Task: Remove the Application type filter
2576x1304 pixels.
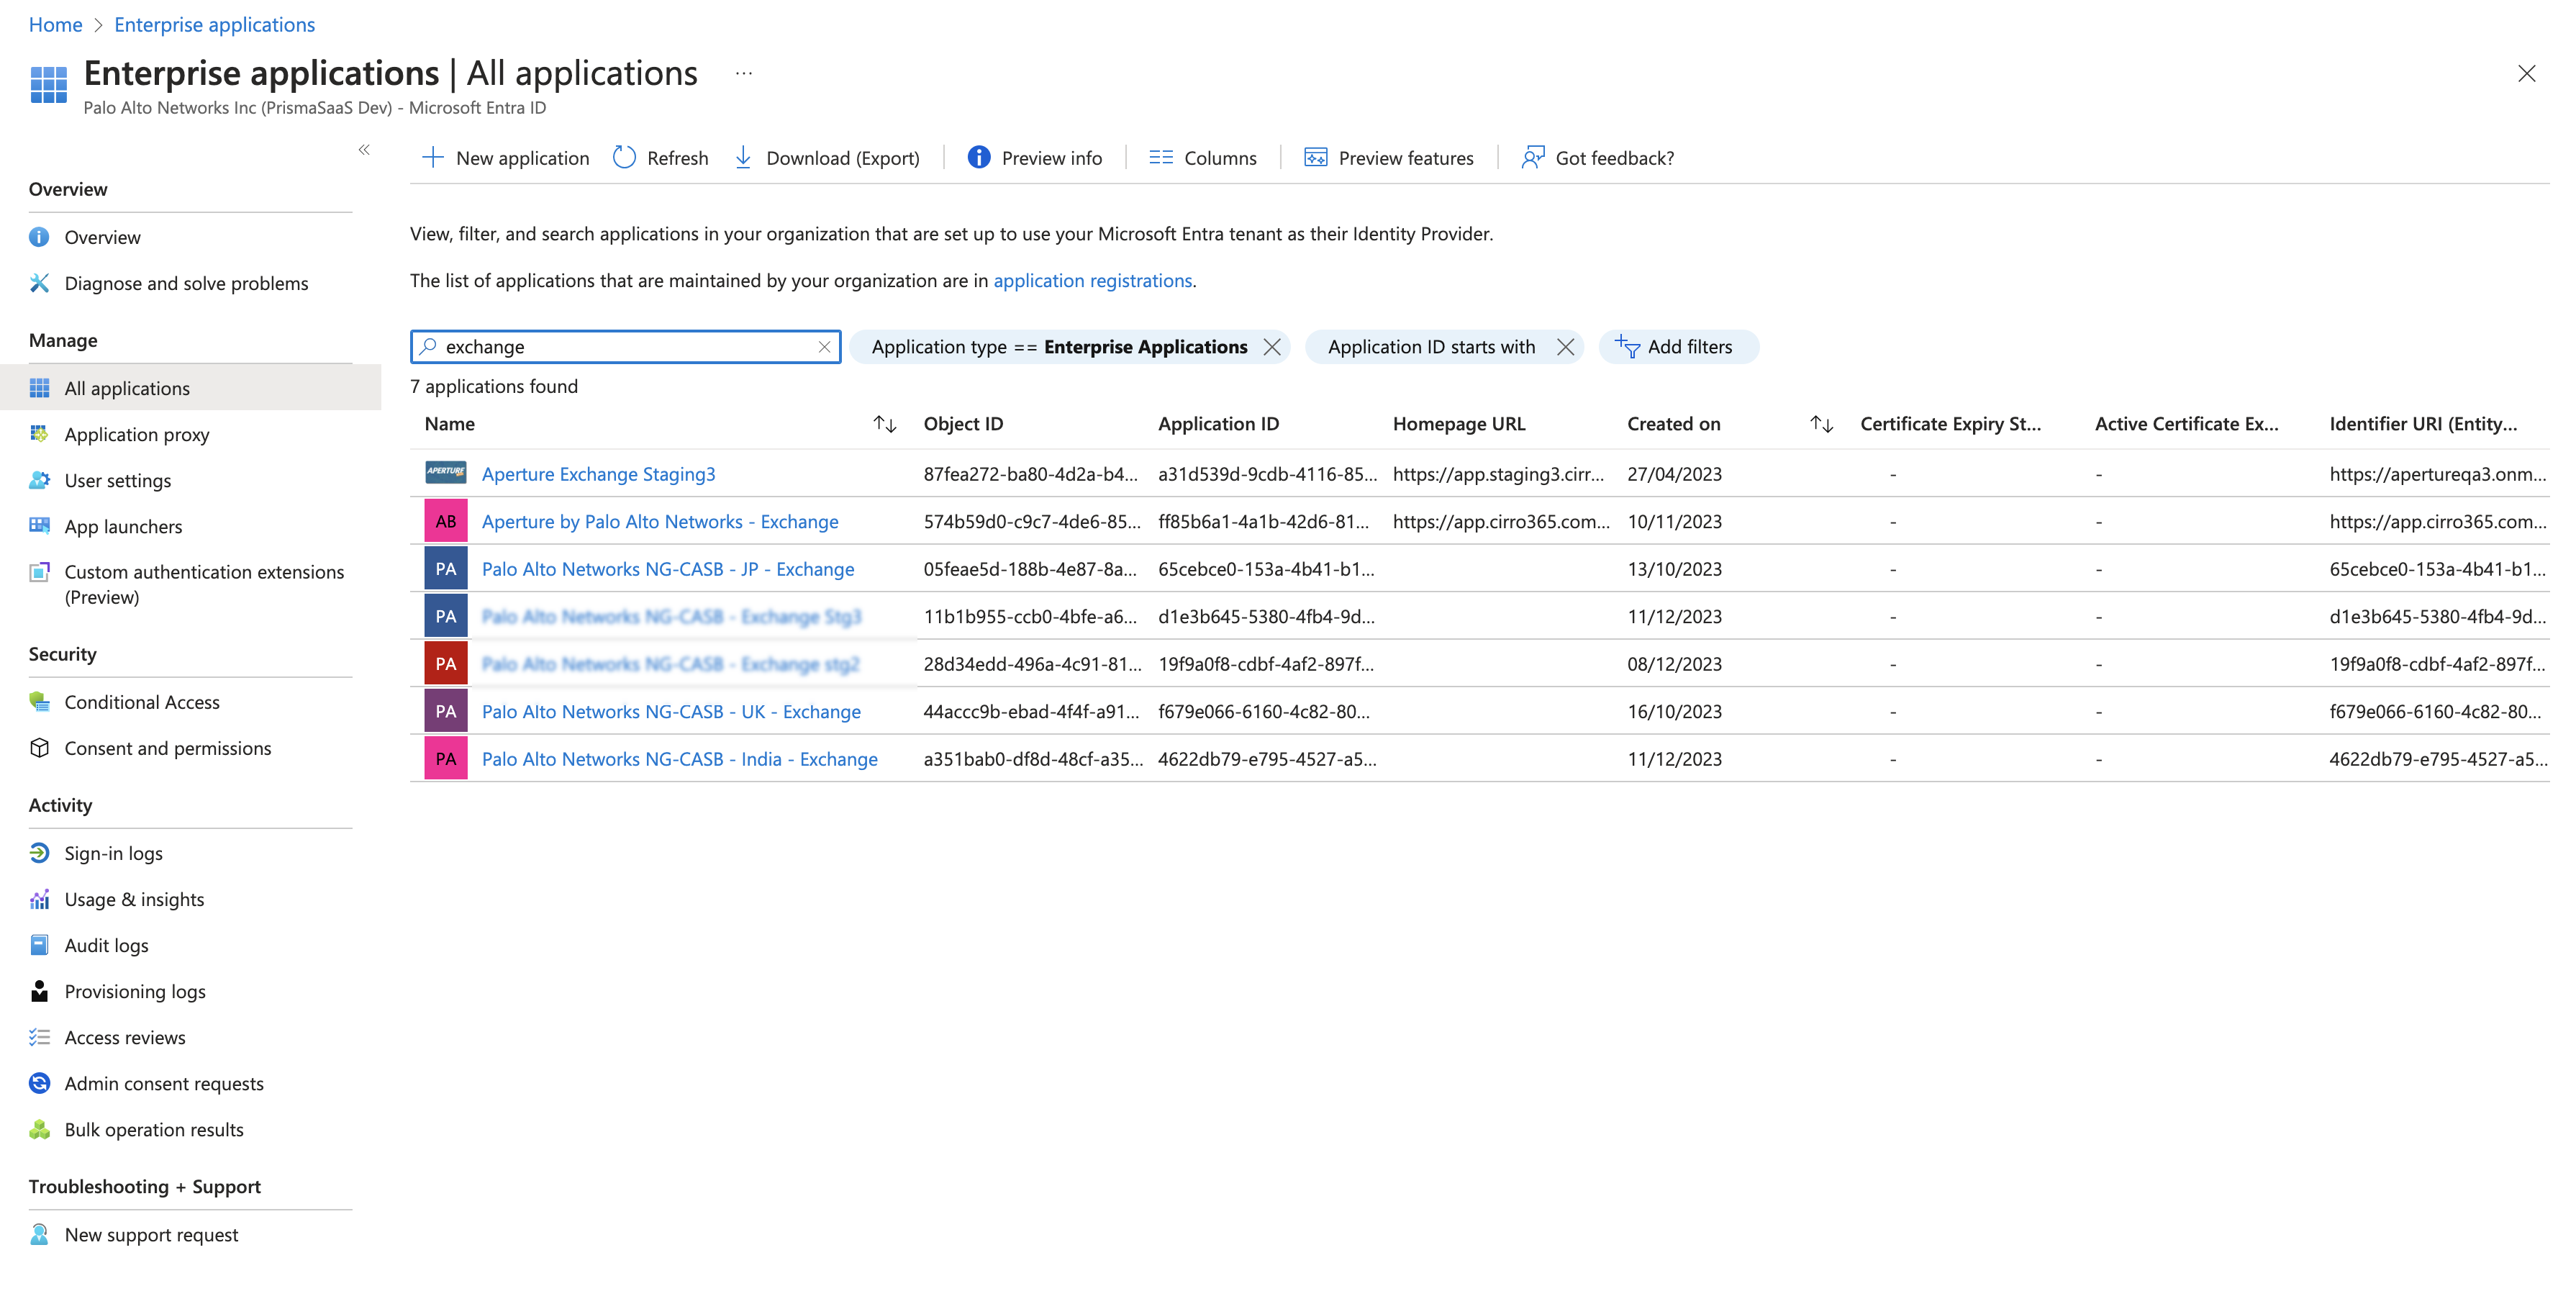Action: pos(1272,347)
